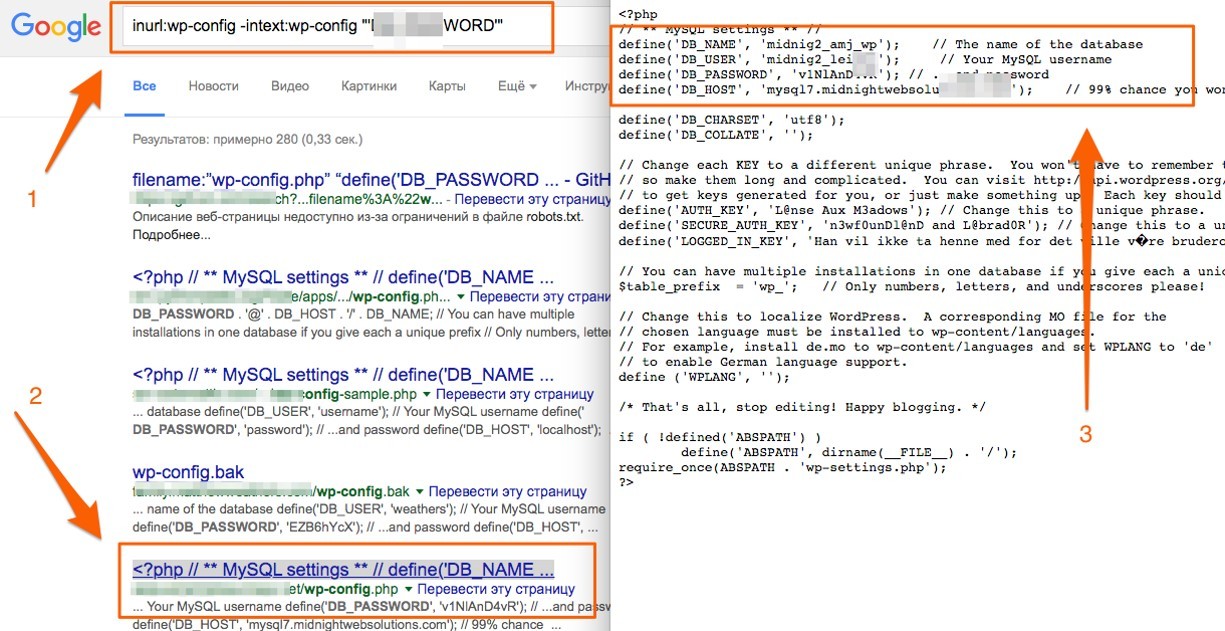Click the 'EZB6hYcX' snippet line

point(365,527)
